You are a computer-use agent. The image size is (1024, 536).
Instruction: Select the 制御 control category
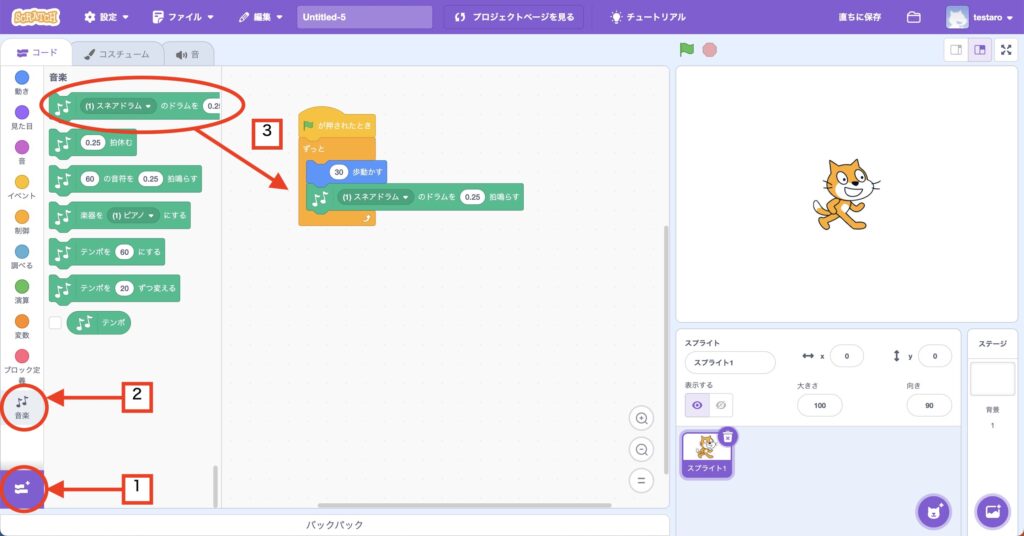click(22, 222)
